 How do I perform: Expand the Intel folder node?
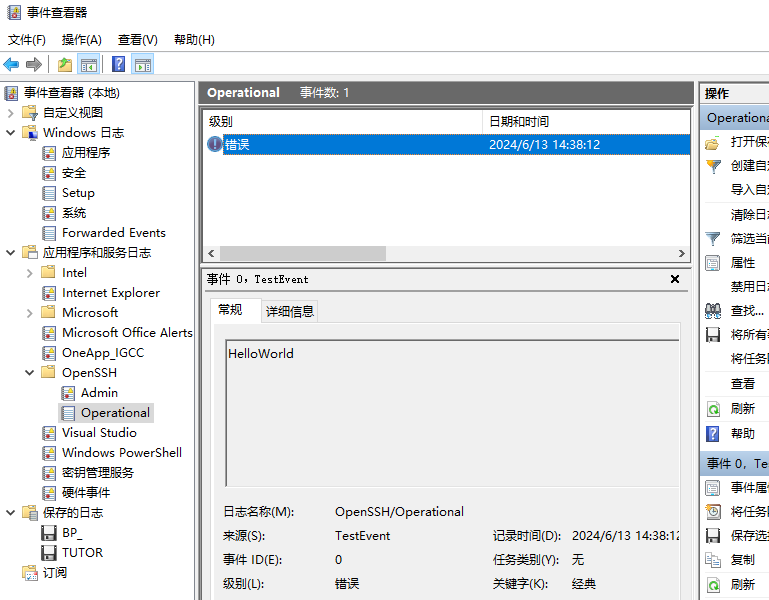29,273
